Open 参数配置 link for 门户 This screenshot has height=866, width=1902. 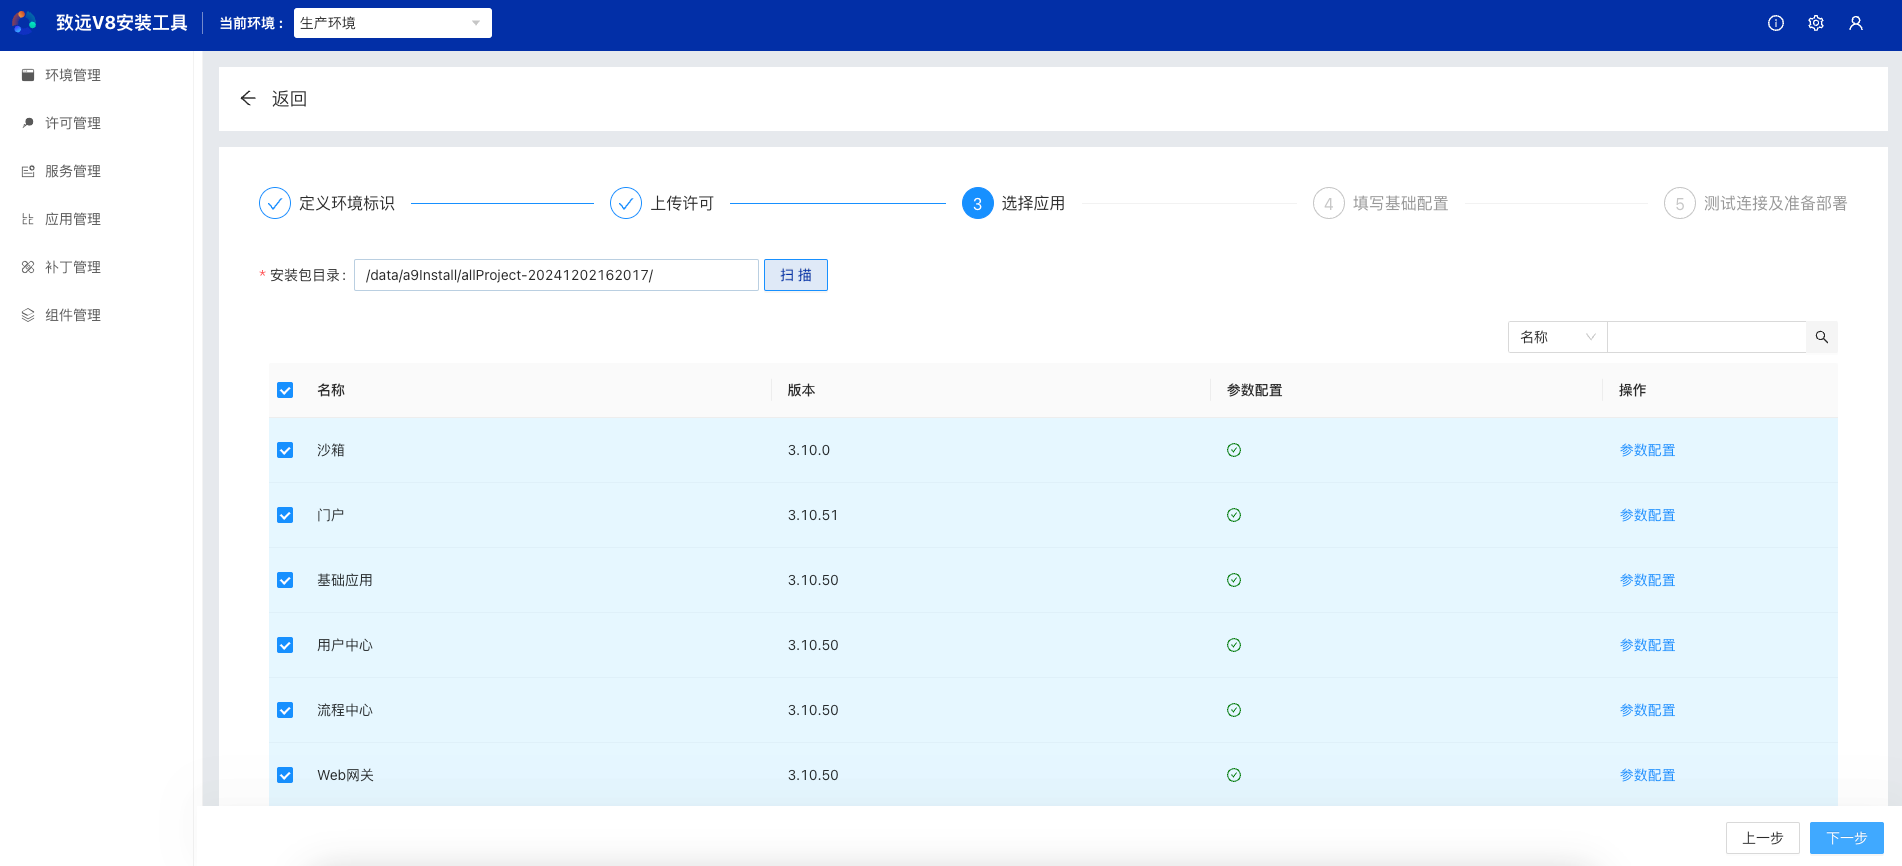coord(1647,515)
